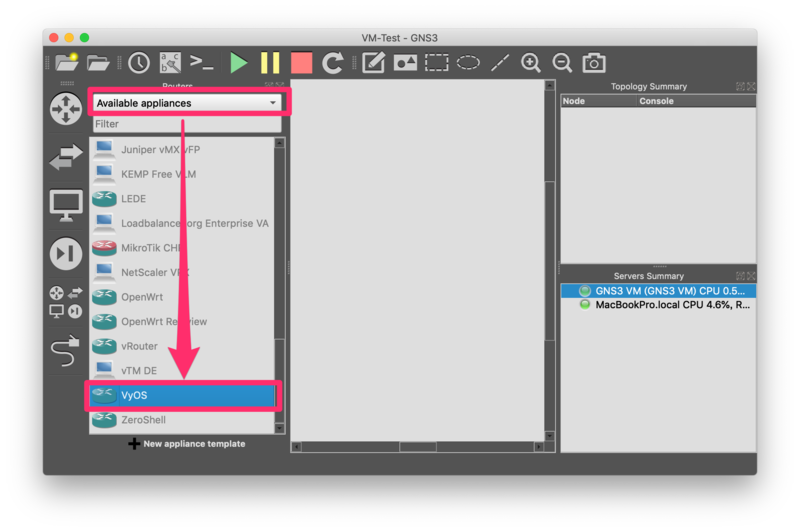The height and width of the screenshot is (532, 800).
Task: Select MikroTik CHR appliance
Action: (182, 248)
